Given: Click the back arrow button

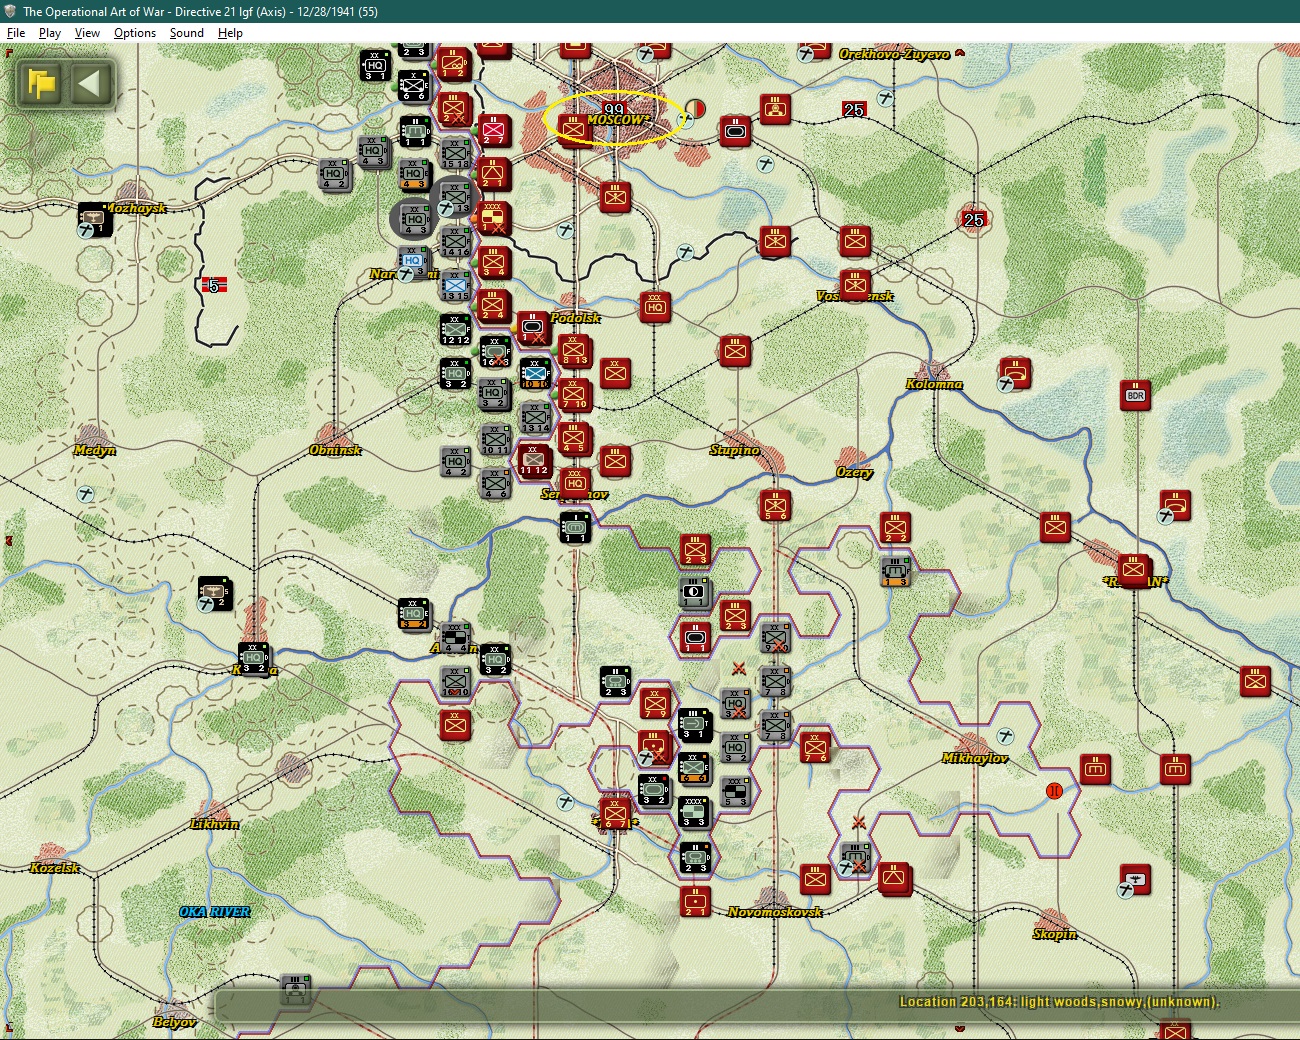Looking at the screenshot, I should (x=89, y=83).
